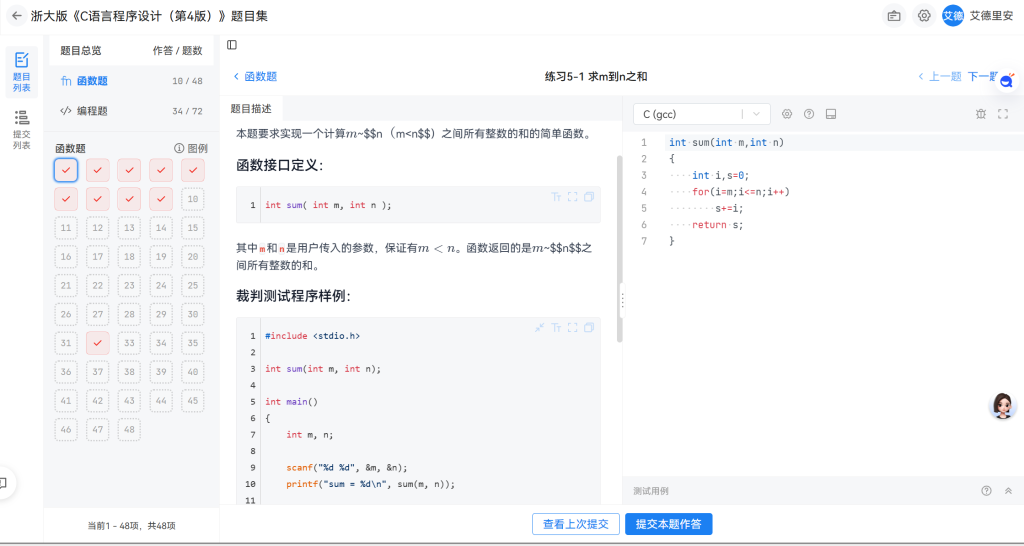
Task: Open the C (gcc) language dropdown
Action: 702,114
